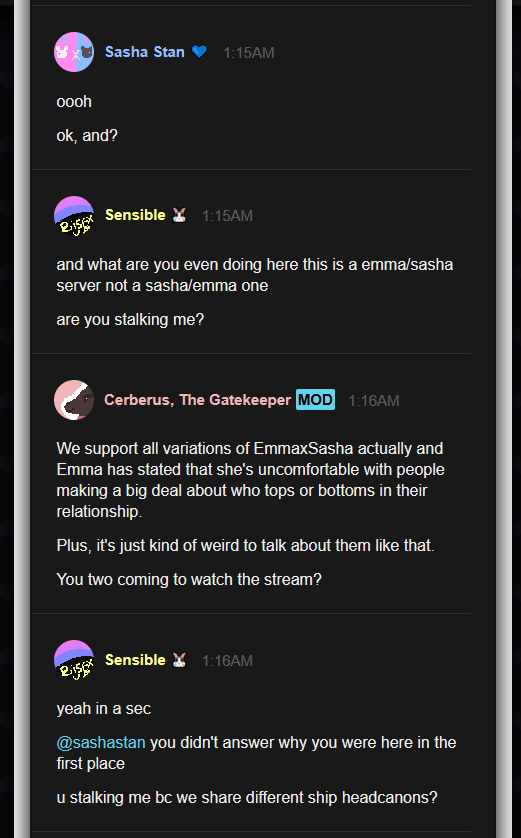Open Sasha Stan's pink and blue avatar
Screen dimensions: 521x838
tap(74, 52)
